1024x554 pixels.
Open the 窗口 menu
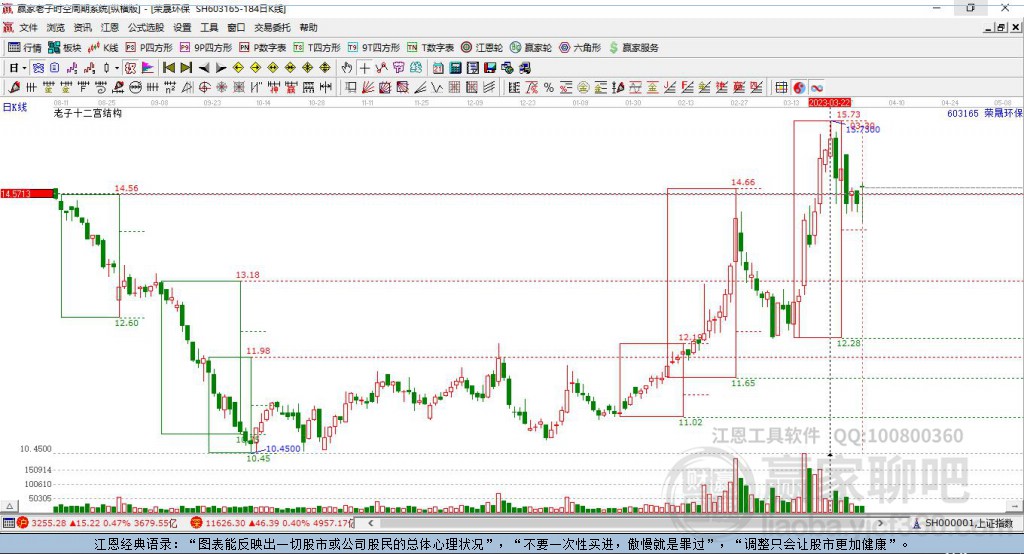point(236,27)
